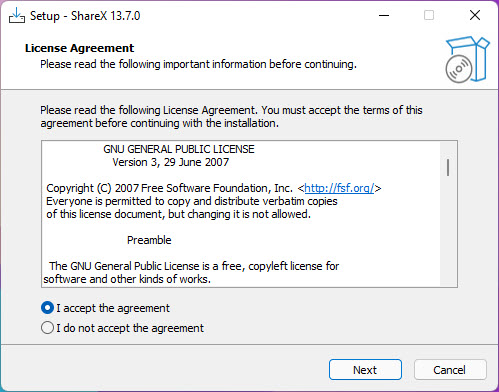499x392 pixels.
Task: Click the Next button
Action: (365, 370)
